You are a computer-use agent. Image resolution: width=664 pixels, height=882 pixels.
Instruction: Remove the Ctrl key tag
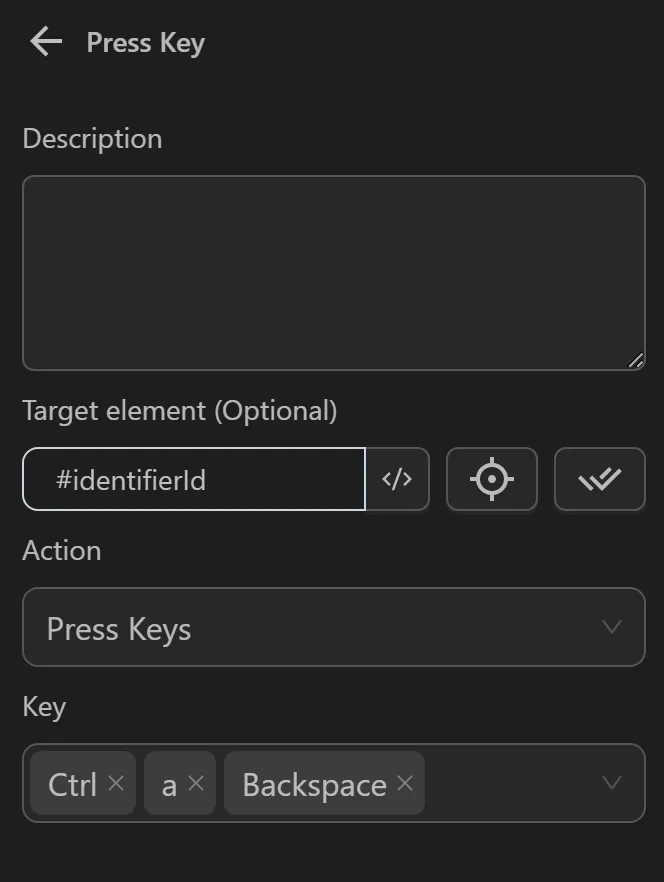pyautogui.click(x=118, y=785)
